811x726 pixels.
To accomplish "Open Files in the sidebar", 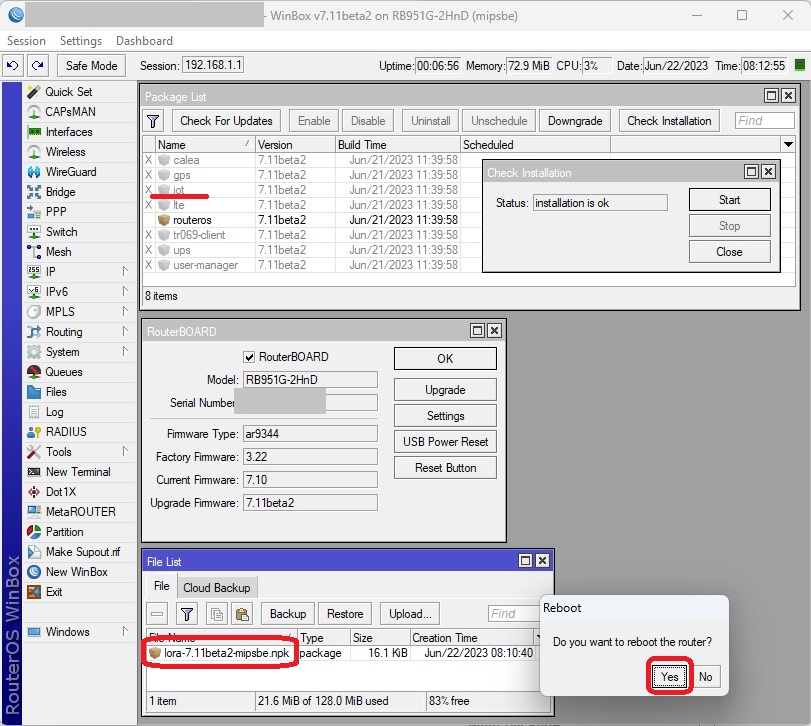I will [x=56, y=392].
